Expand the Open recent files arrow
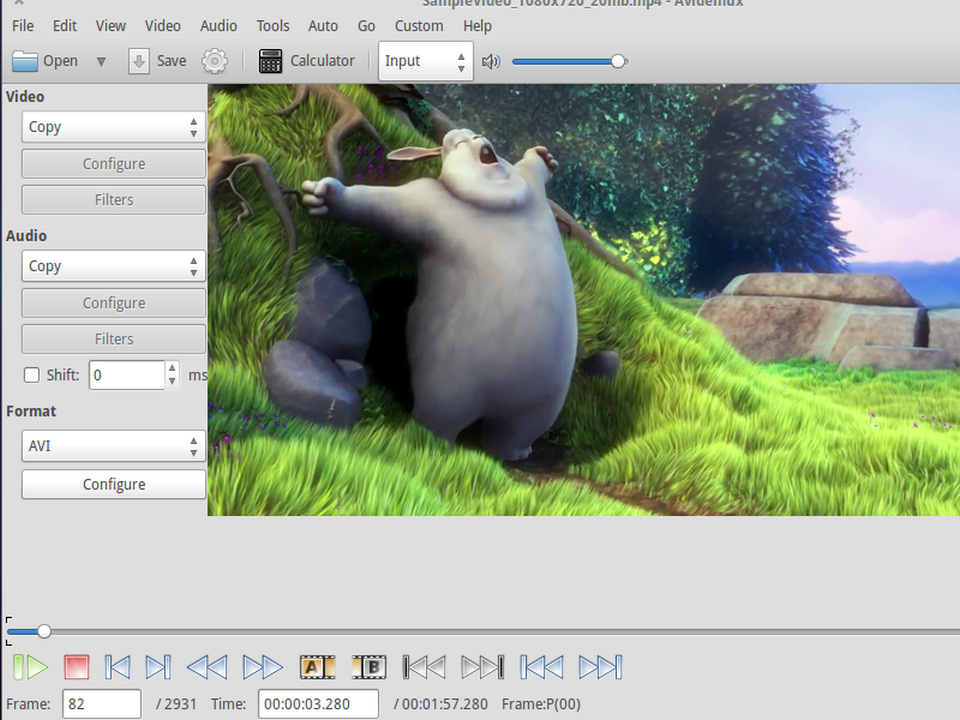The height and width of the screenshot is (720, 960). 101,61
